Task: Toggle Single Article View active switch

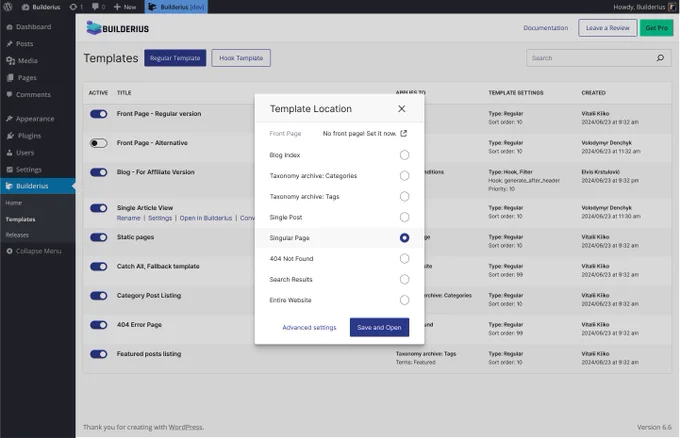Action: [98, 208]
